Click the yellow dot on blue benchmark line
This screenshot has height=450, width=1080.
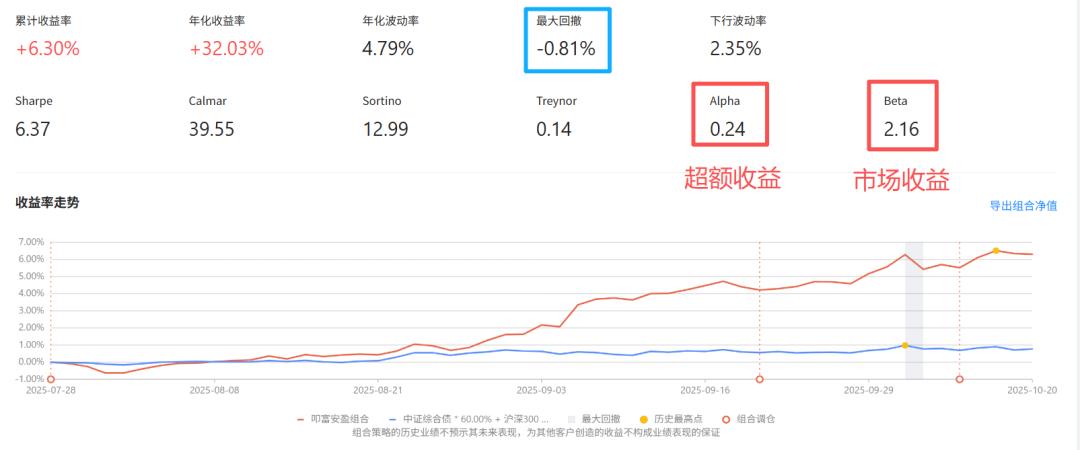(905, 345)
